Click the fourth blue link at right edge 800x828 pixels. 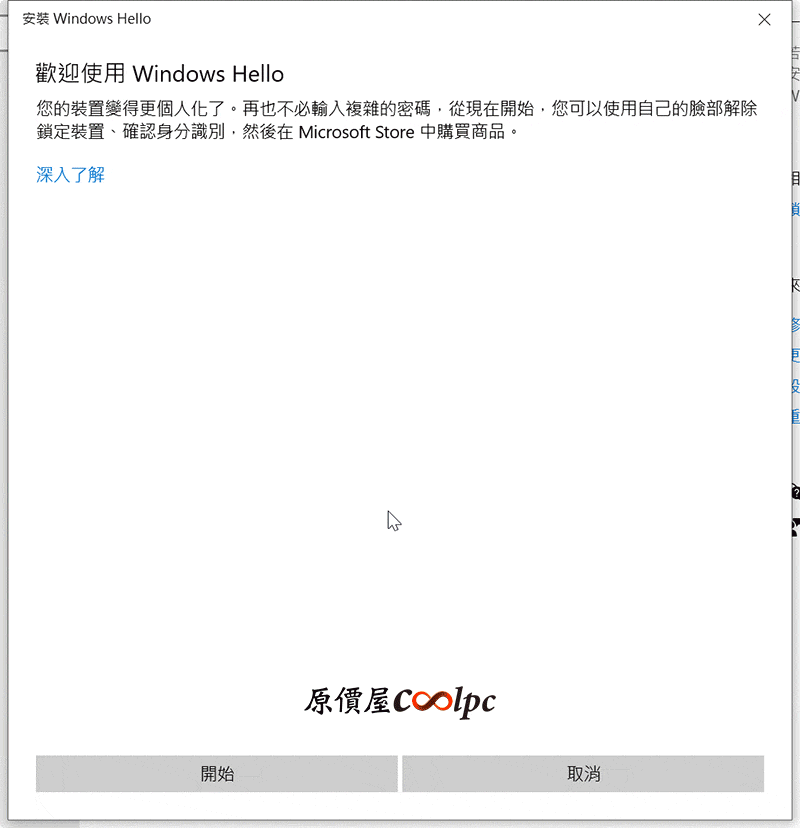(796, 386)
